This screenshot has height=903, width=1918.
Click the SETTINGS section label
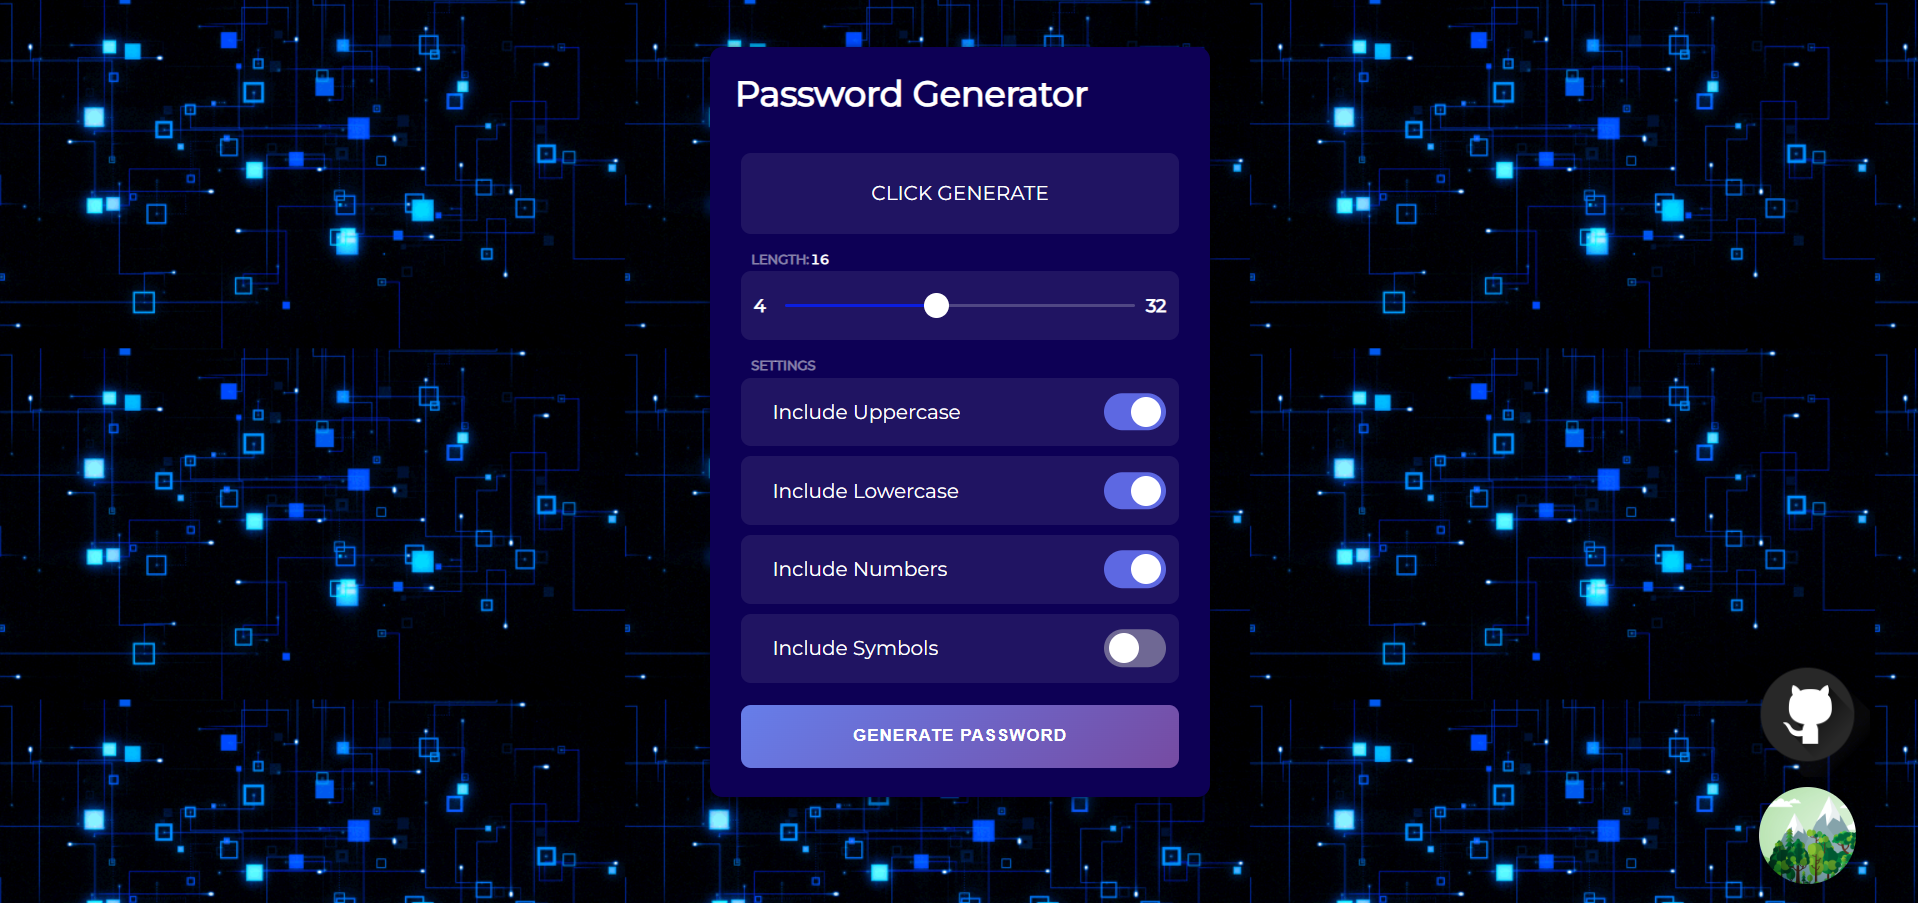click(x=783, y=365)
